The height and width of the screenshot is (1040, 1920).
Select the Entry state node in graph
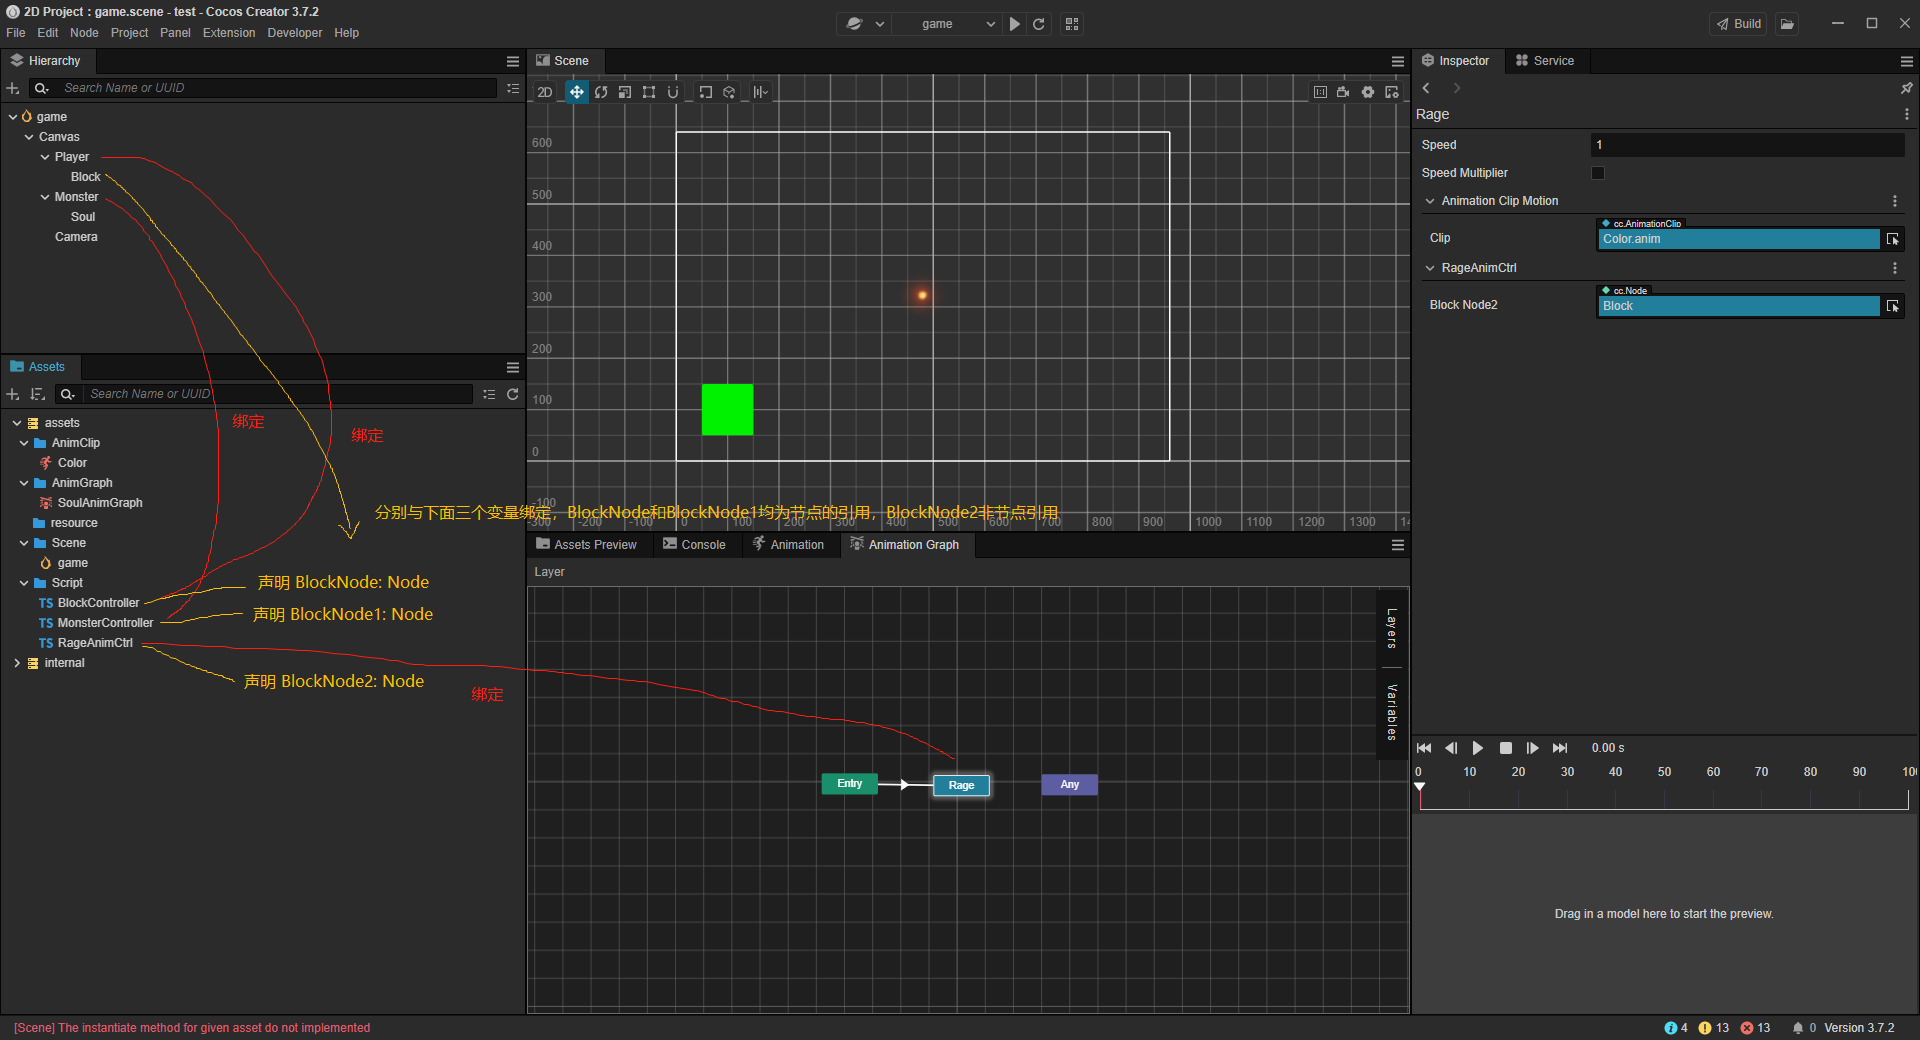[850, 784]
